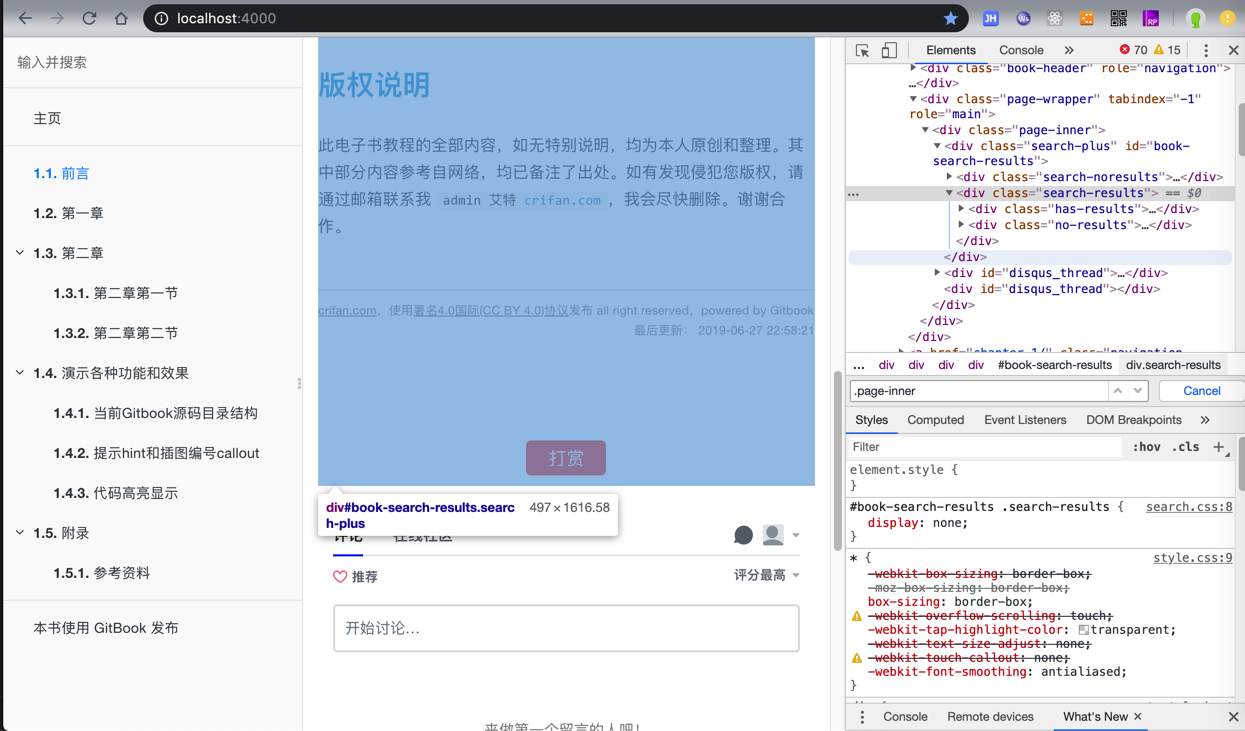Open the JH browser extension

[990, 18]
